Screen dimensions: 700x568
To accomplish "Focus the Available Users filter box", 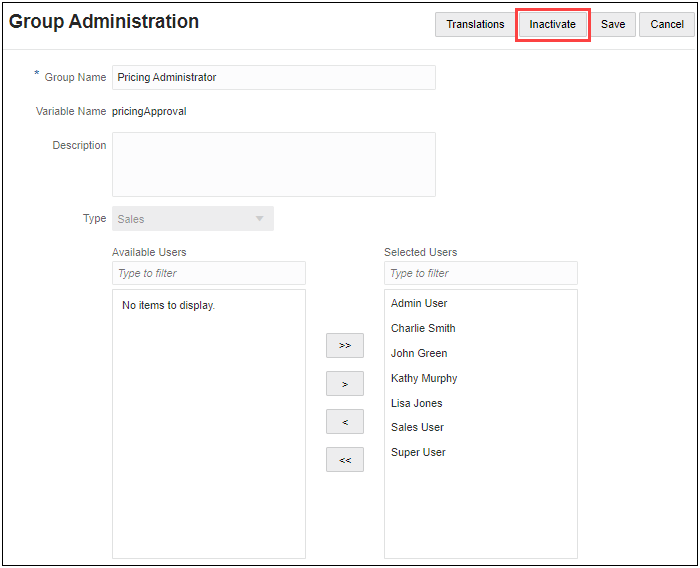I will 208,273.
